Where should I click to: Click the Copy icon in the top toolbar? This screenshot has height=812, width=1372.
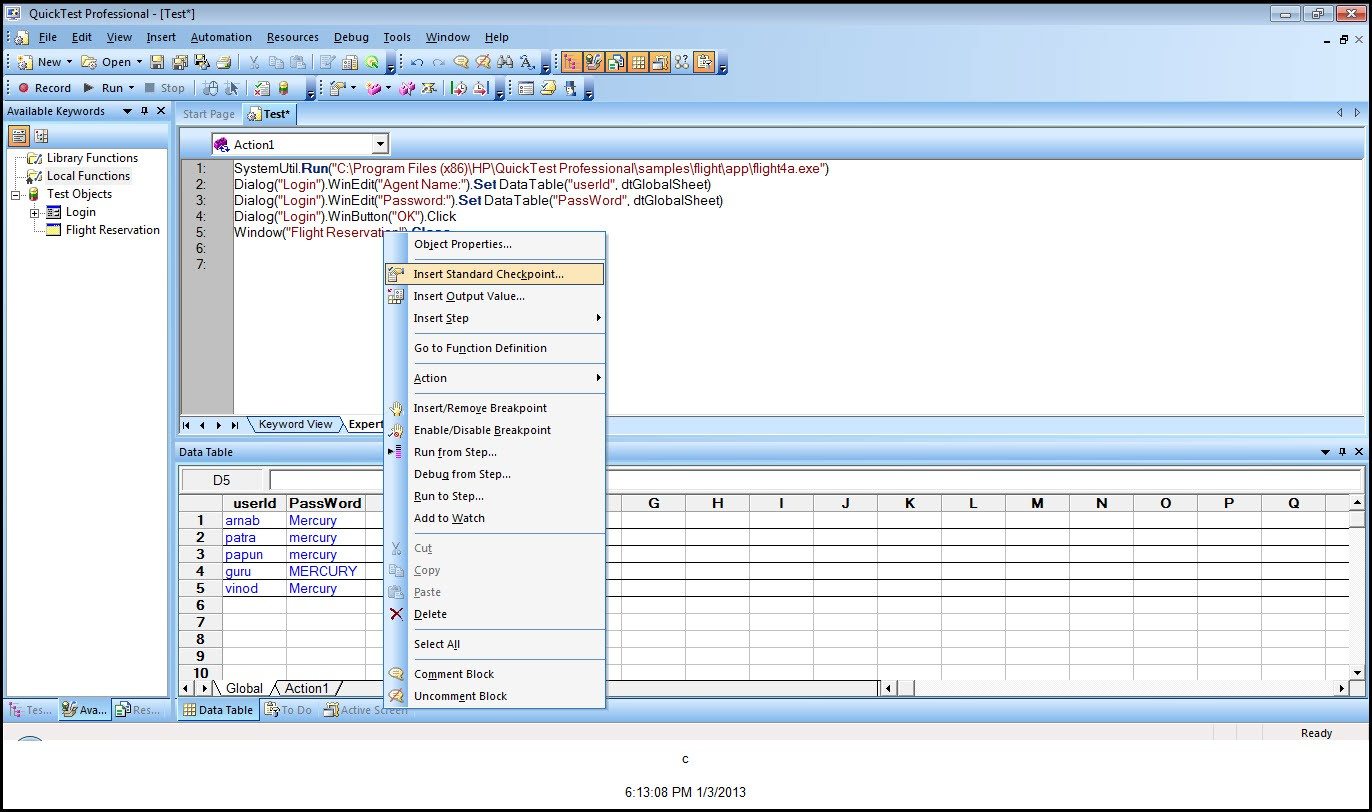275,62
